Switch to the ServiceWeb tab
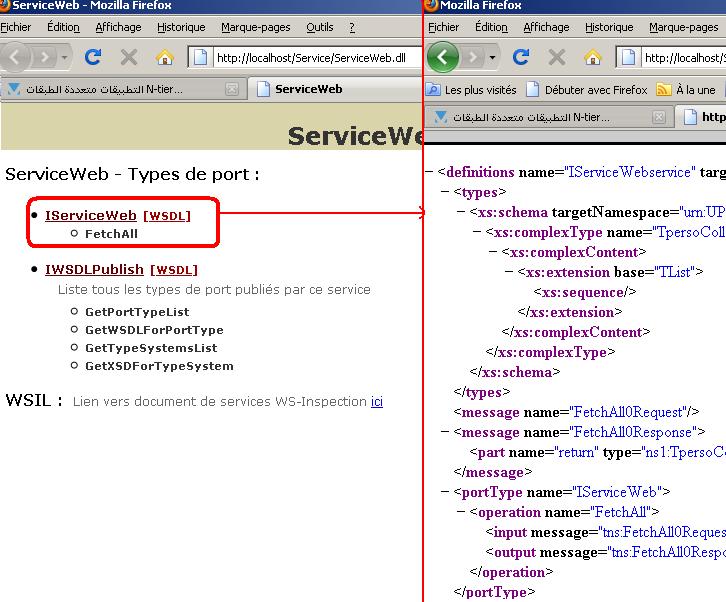Screen dimensions: 726x602 pyautogui.click(x=308, y=89)
